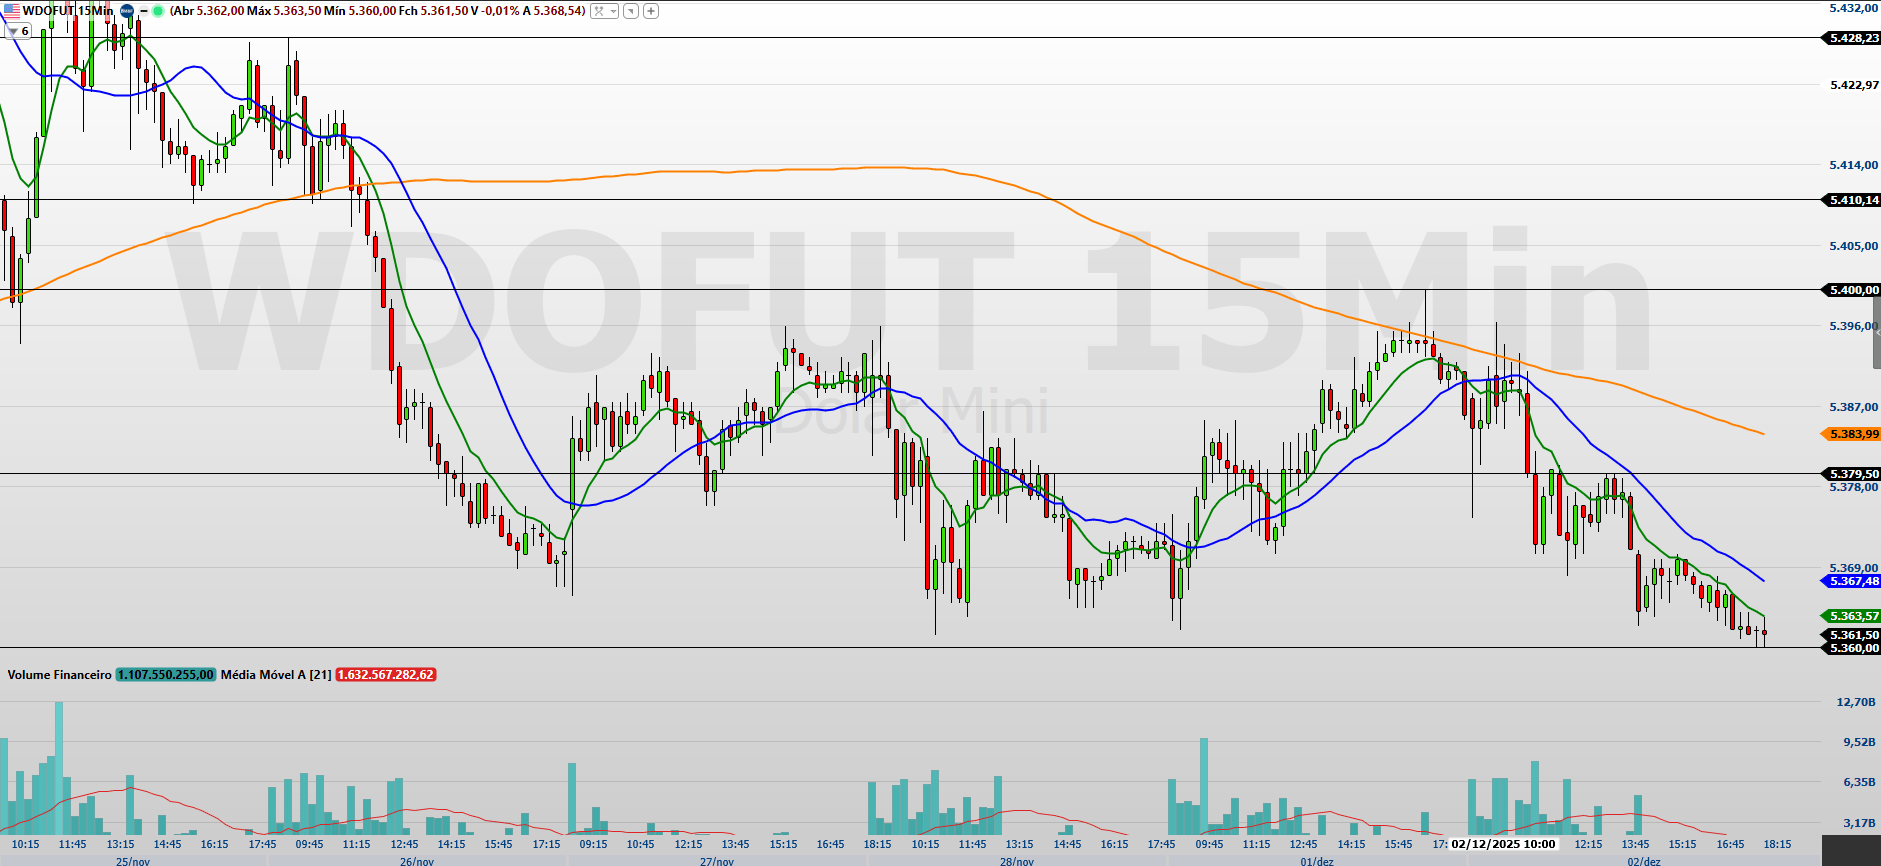The height and width of the screenshot is (866, 1881).
Task: Click the red 1.632.567.282,62 value badge
Action: 386,675
